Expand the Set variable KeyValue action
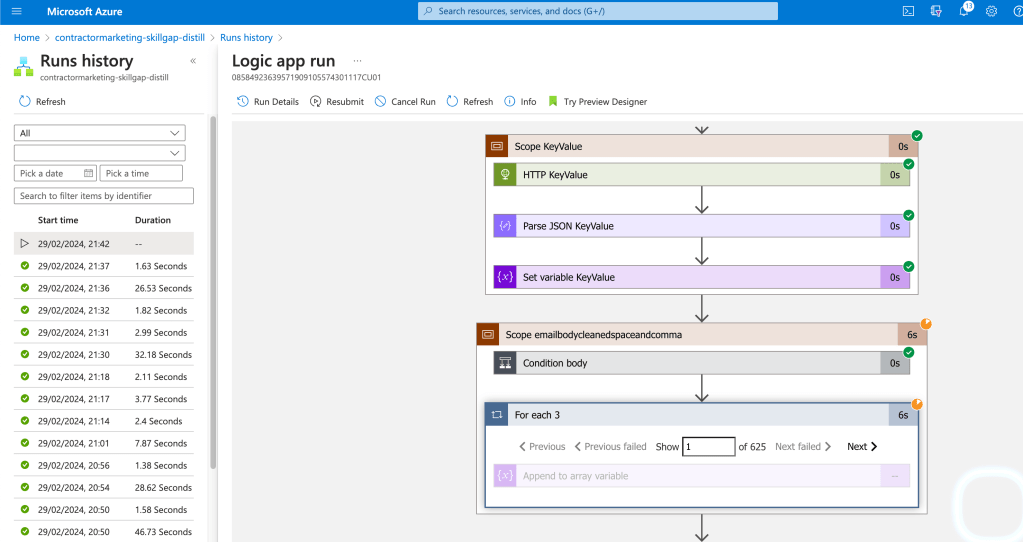Viewport: 1023px width, 542px height. point(701,277)
